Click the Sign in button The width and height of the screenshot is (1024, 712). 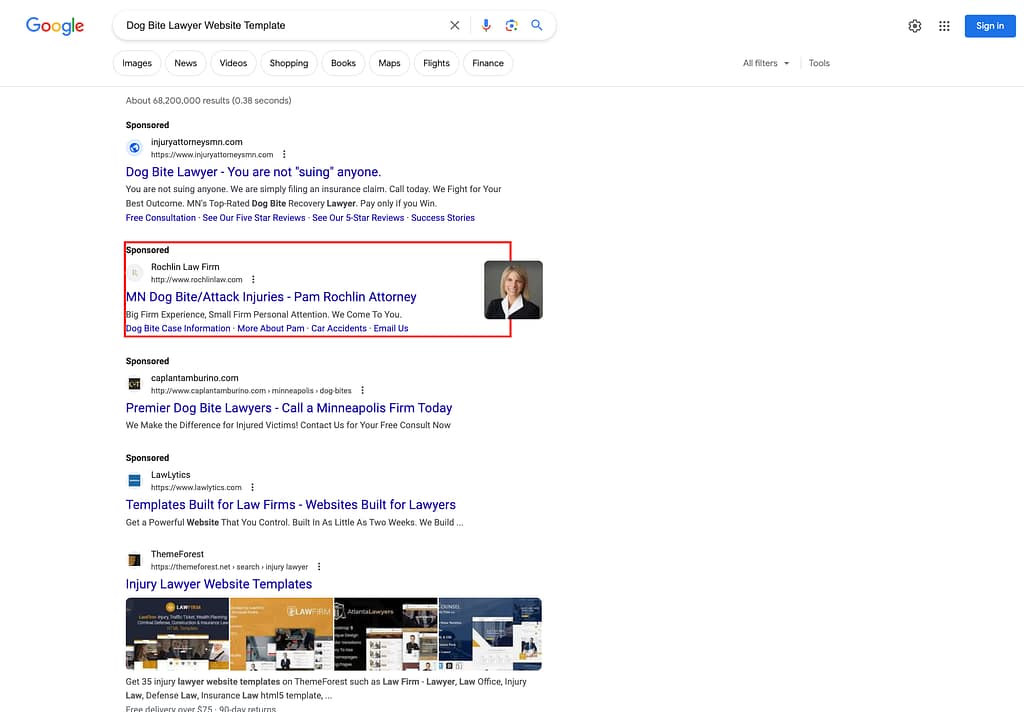click(x=990, y=26)
